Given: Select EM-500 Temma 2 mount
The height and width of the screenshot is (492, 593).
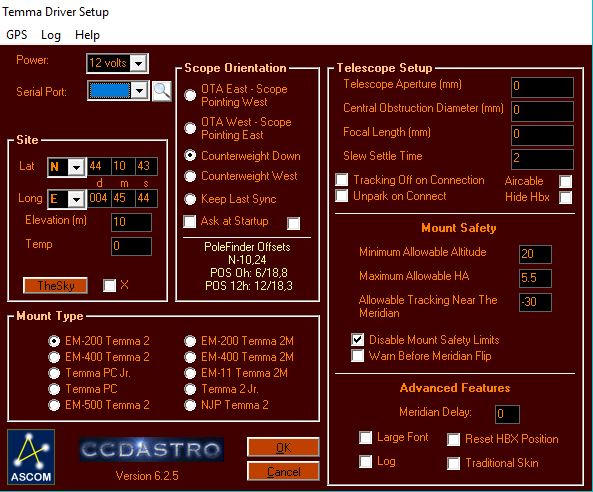Looking at the screenshot, I should coord(54,405).
